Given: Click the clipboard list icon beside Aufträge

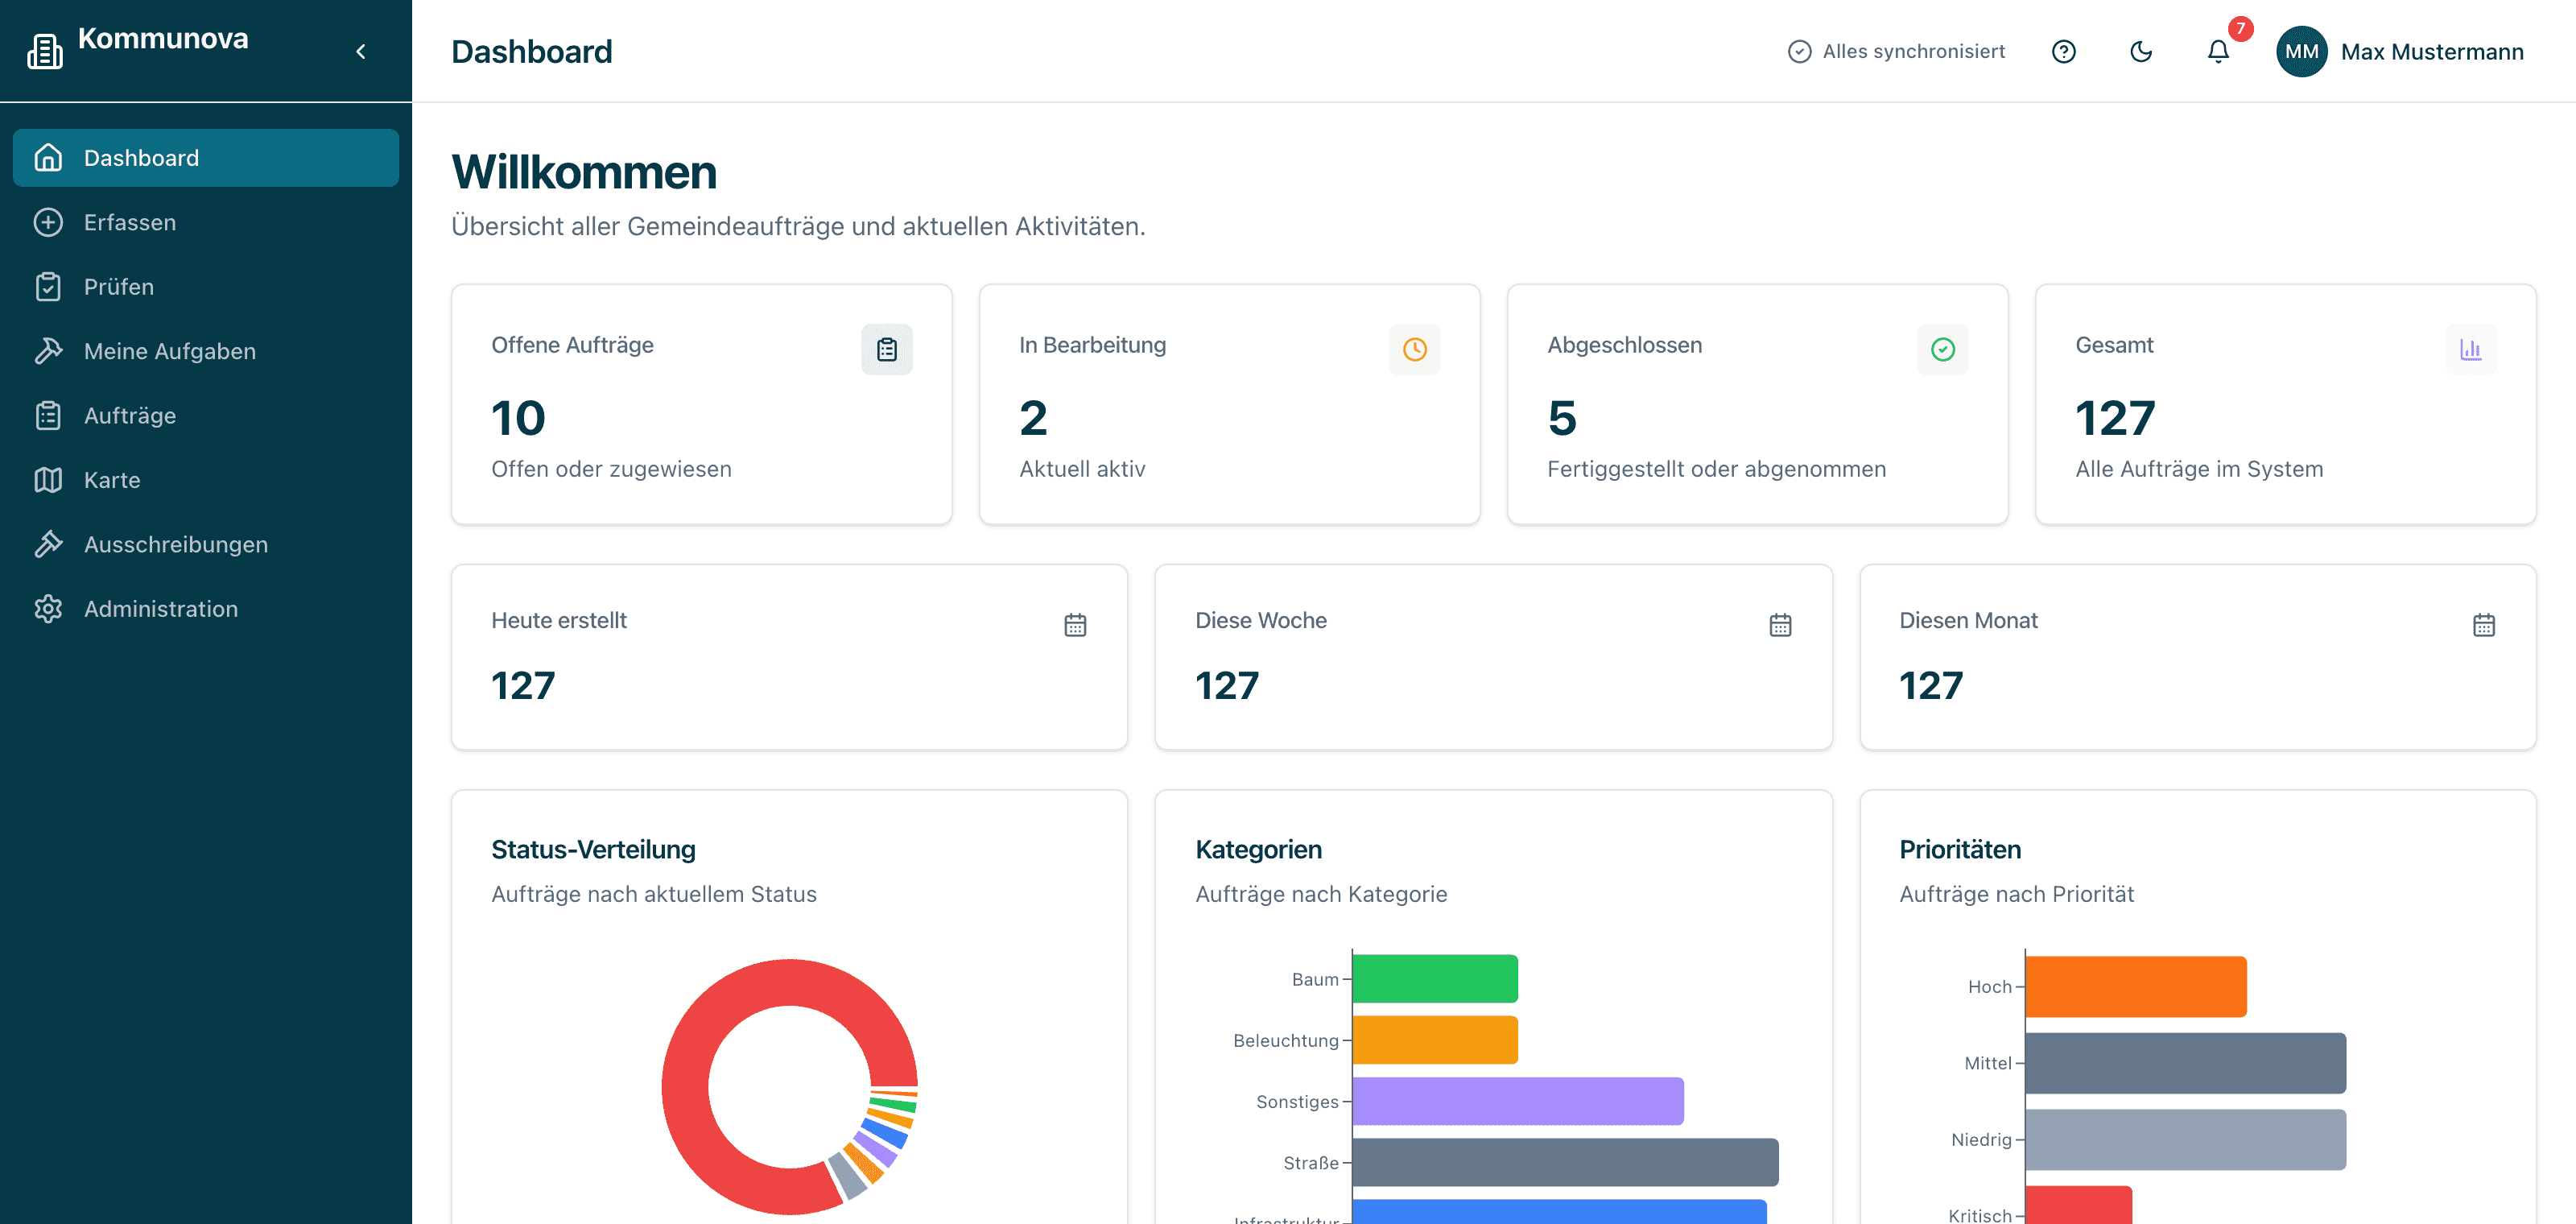Looking at the screenshot, I should point(48,415).
